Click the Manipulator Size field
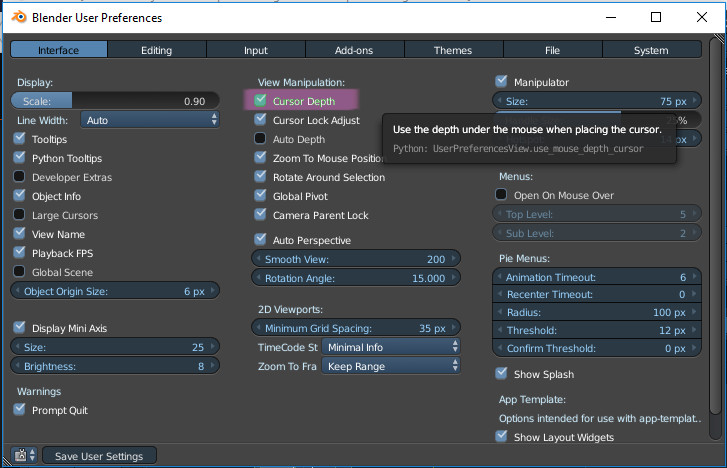 [x=597, y=101]
